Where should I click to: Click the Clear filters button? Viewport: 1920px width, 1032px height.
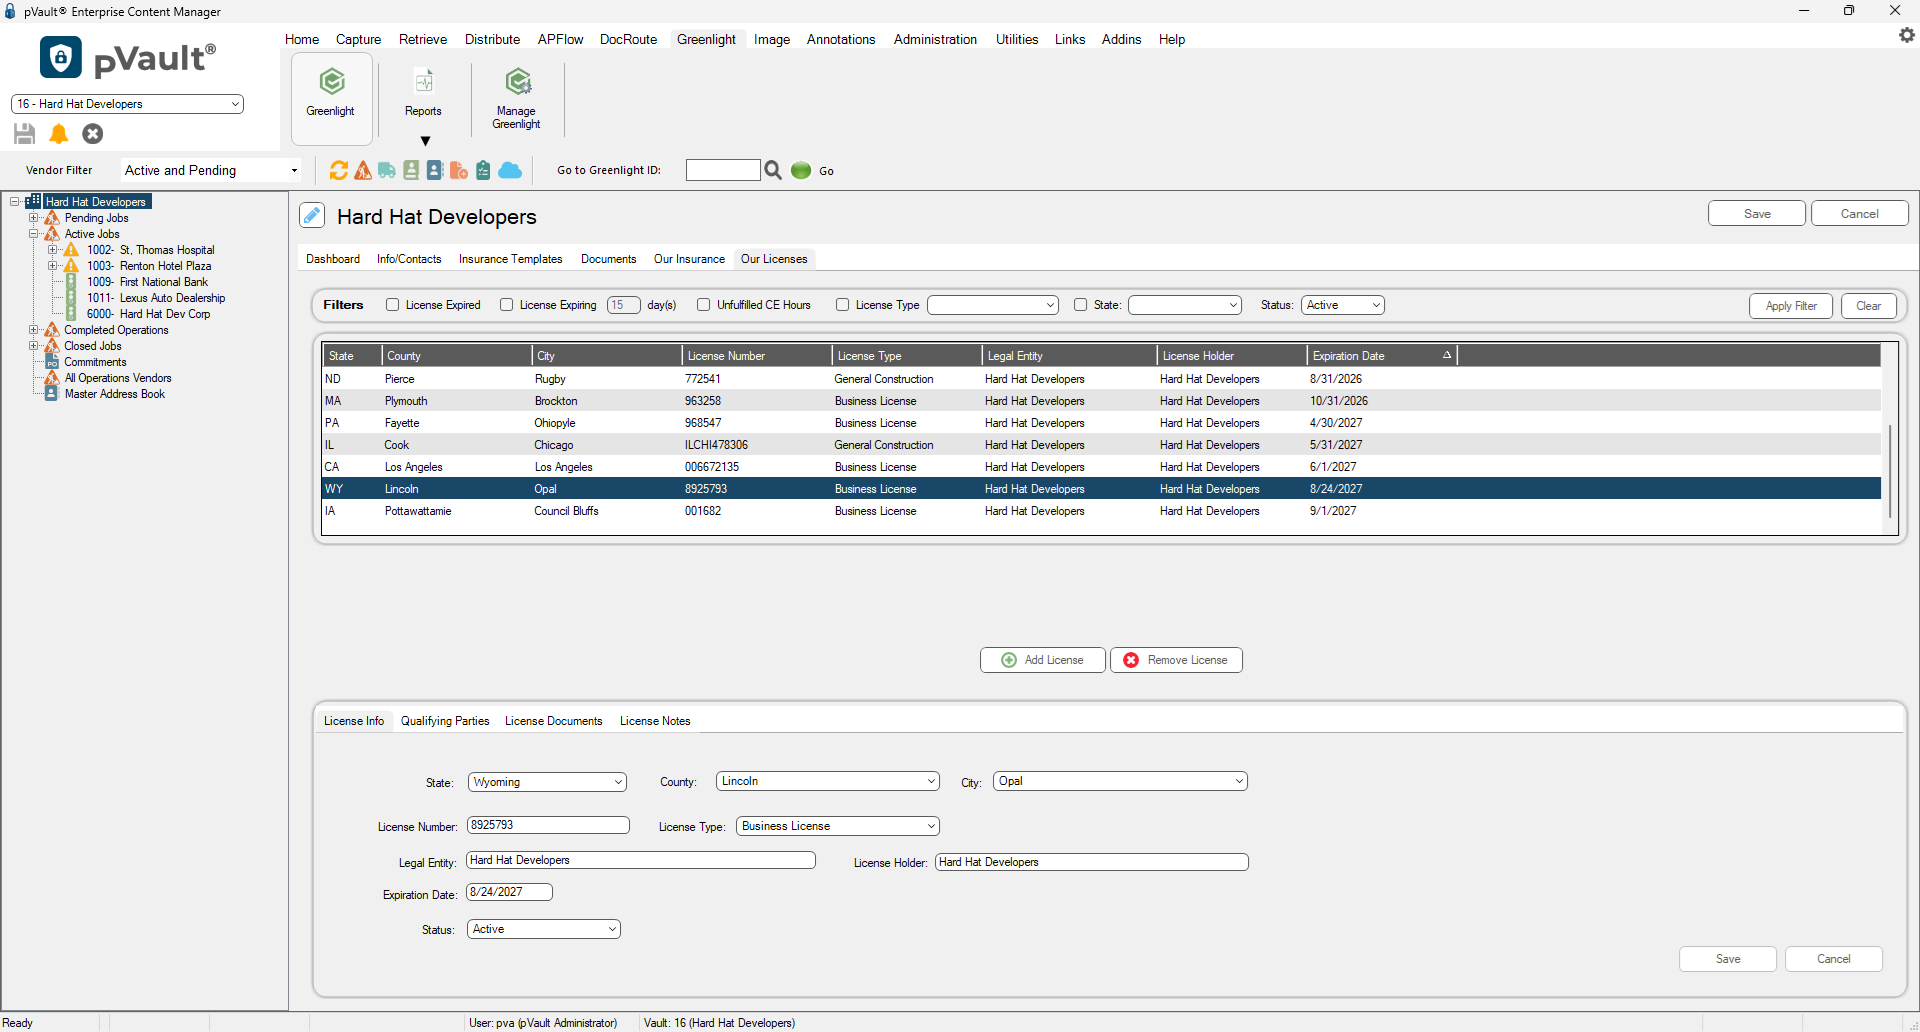click(x=1868, y=306)
